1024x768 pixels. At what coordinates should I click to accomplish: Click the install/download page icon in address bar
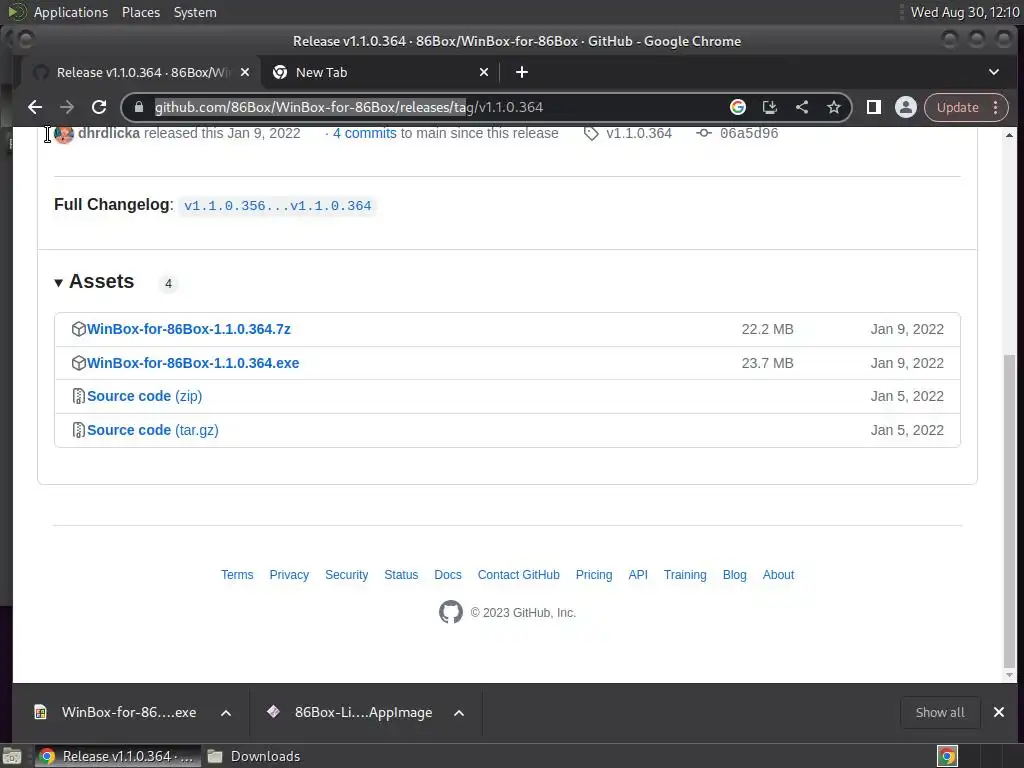[x=770, y=107]
